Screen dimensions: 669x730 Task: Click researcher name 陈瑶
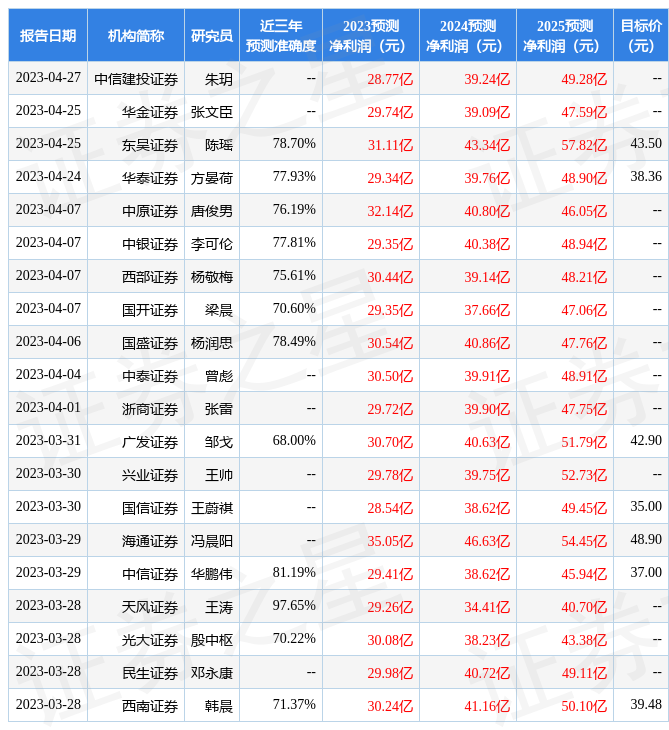pos(219,145)
